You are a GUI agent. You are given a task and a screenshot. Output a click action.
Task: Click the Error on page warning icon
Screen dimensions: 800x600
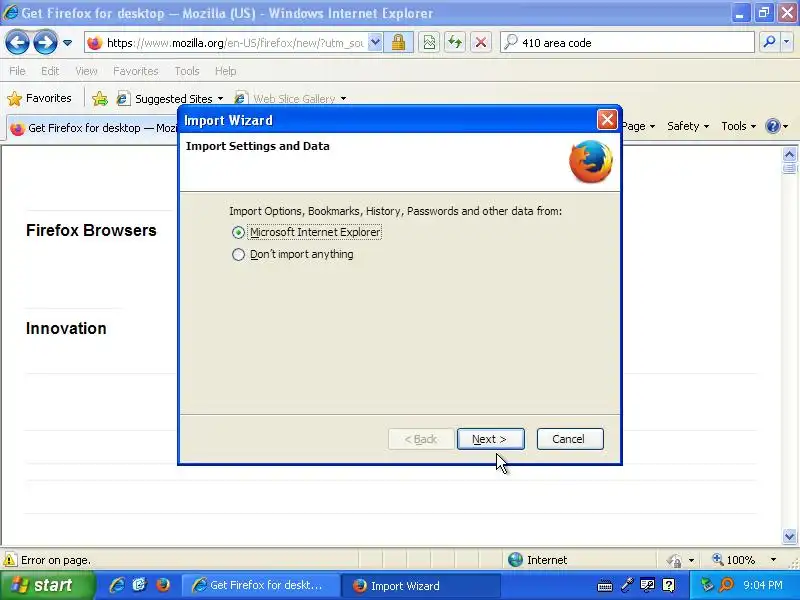tap(10, 560)
